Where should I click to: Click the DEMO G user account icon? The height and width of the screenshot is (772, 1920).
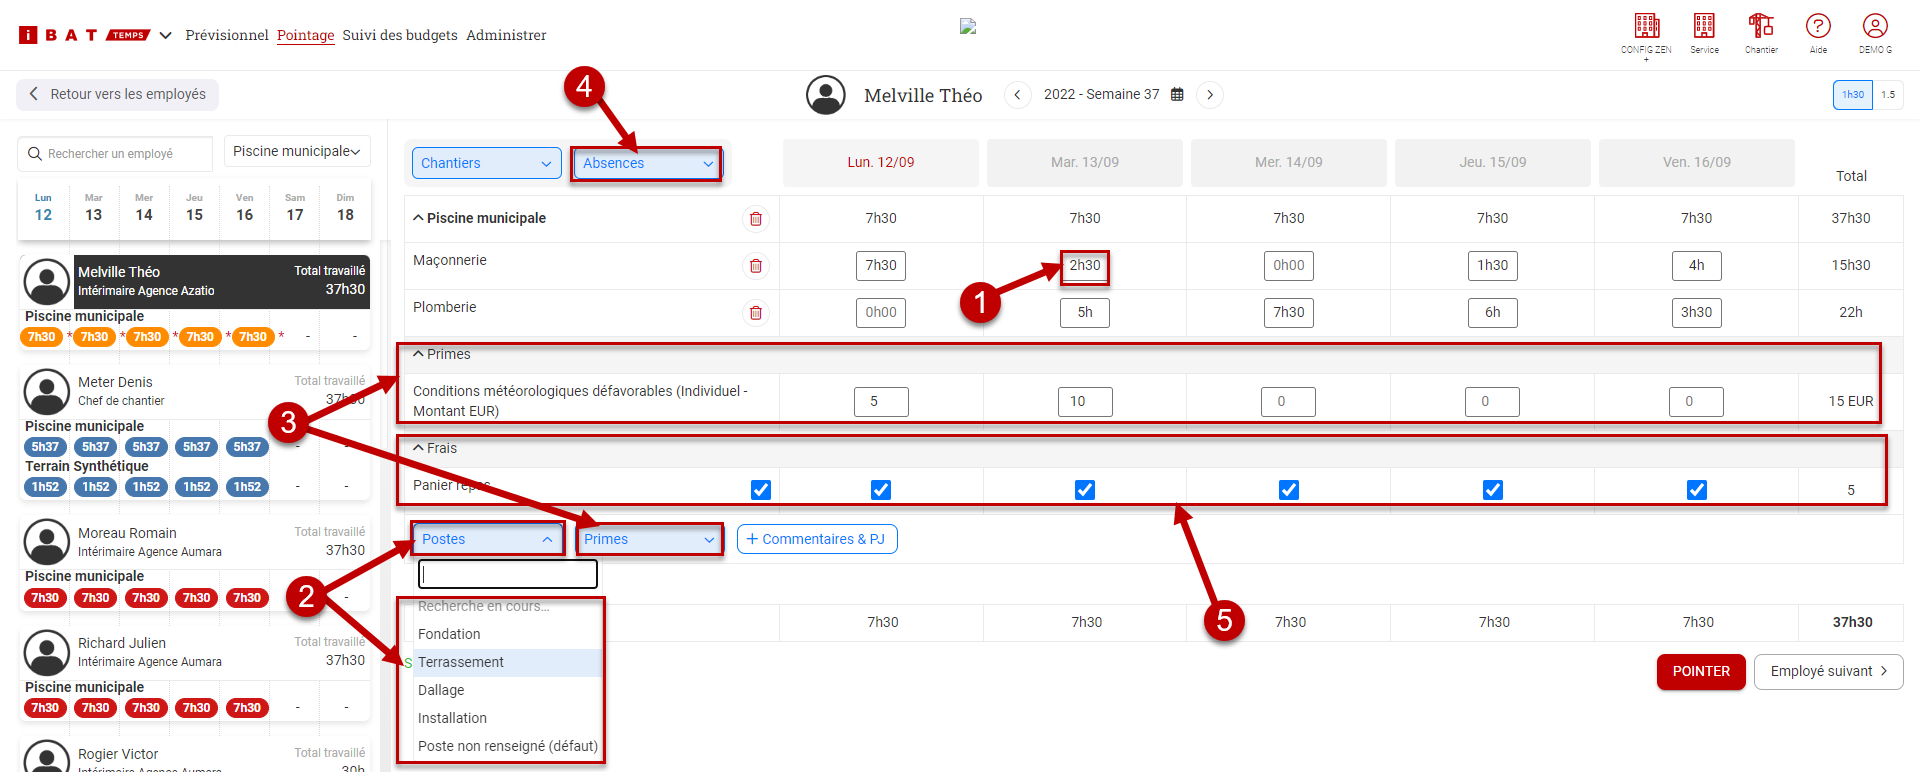tap(1875, 27)
